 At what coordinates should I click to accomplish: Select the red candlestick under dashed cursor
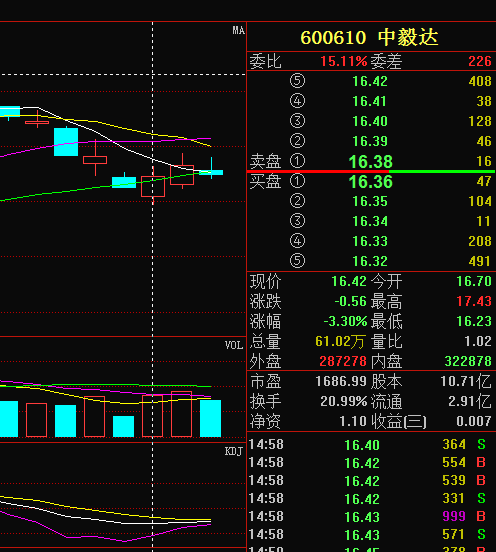click(x=153, y=186)
